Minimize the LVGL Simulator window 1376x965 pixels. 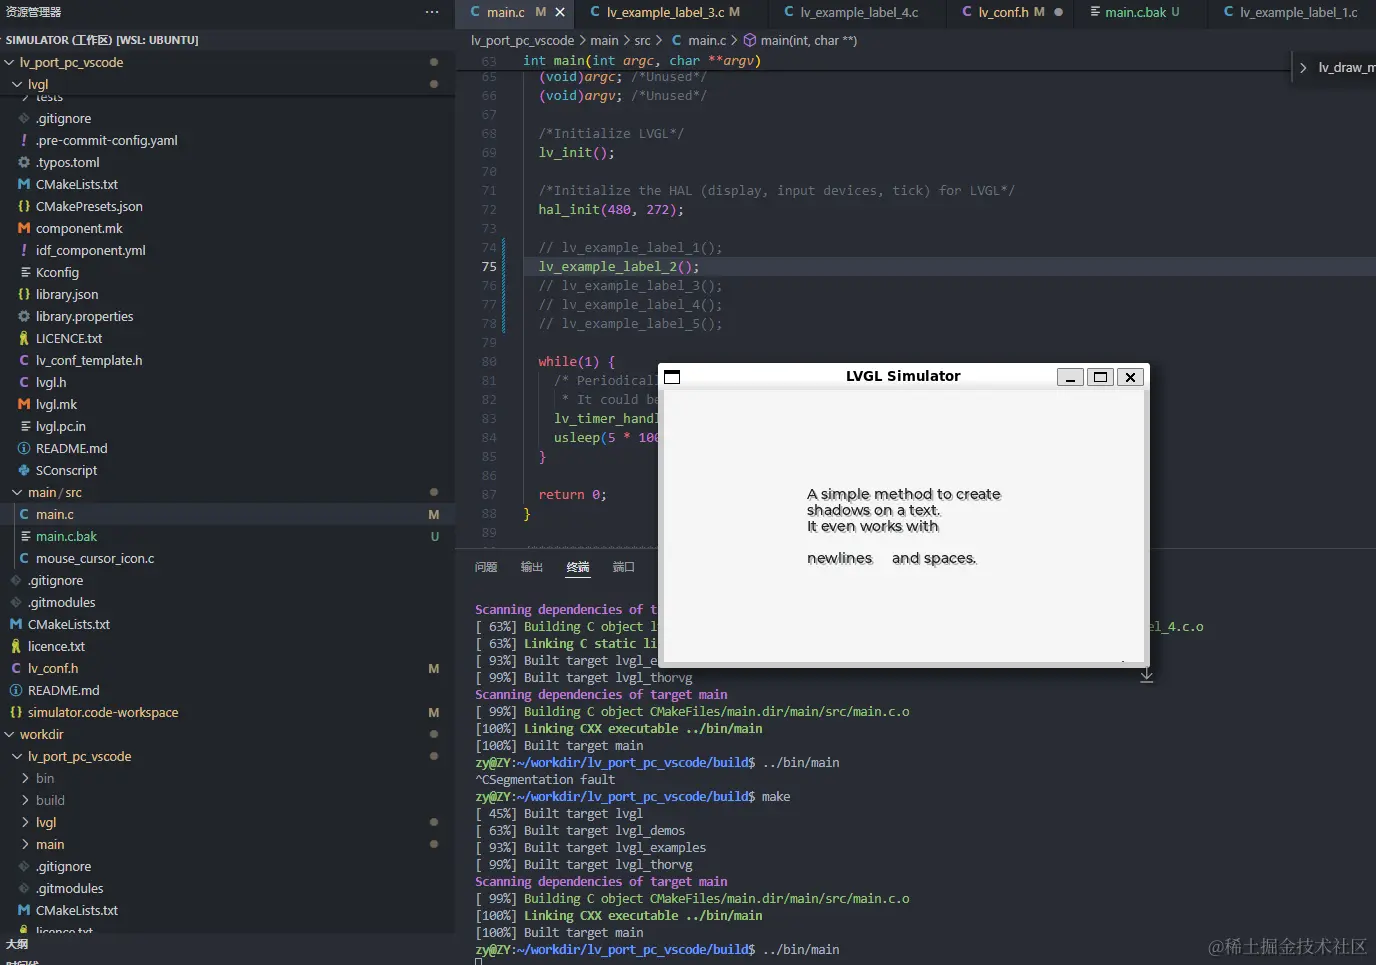pos(1070,377)
